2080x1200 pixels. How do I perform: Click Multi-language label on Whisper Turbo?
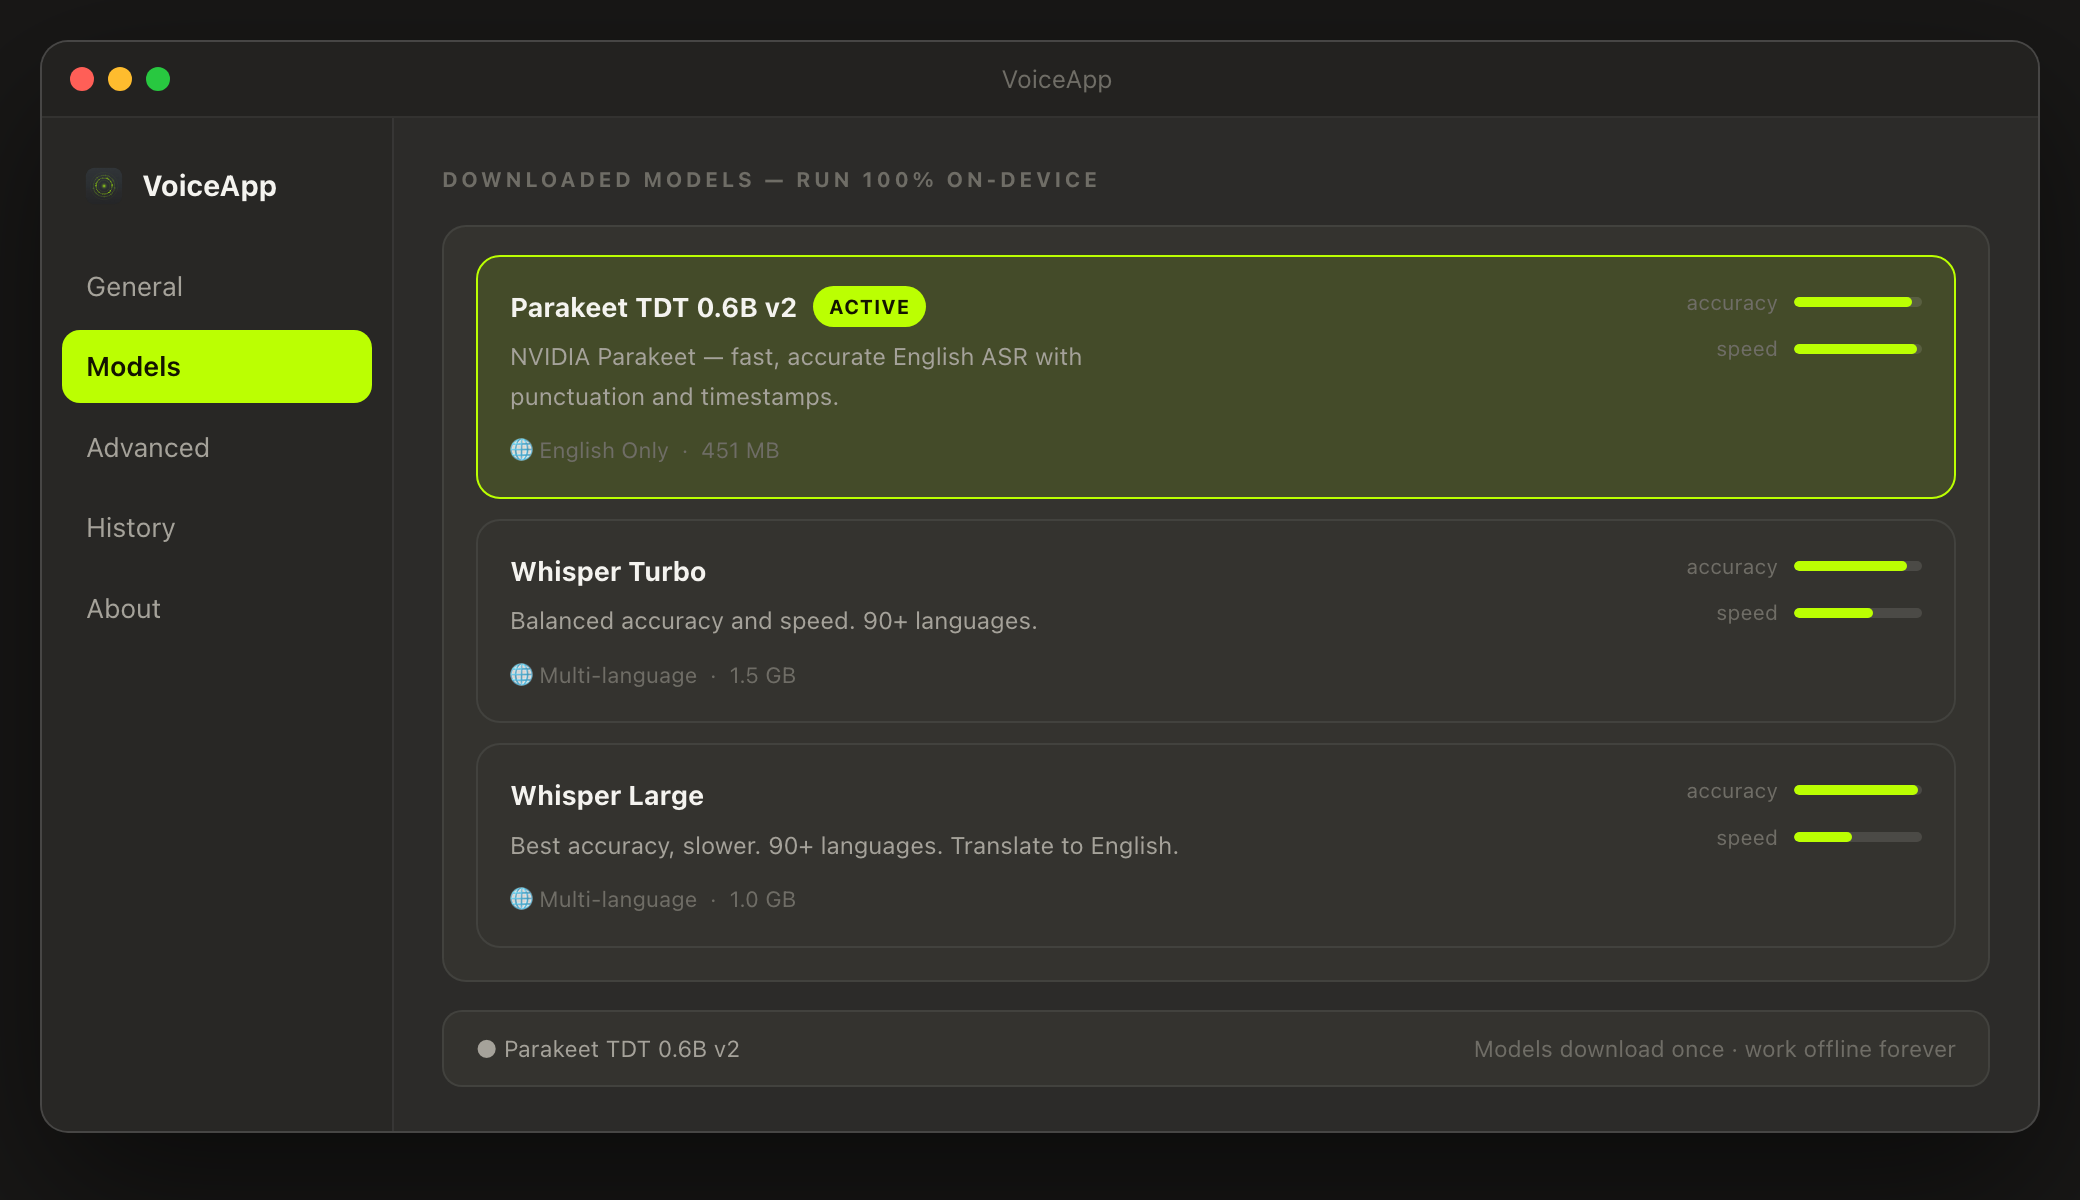pyautogui.click(x=618, y=676)
